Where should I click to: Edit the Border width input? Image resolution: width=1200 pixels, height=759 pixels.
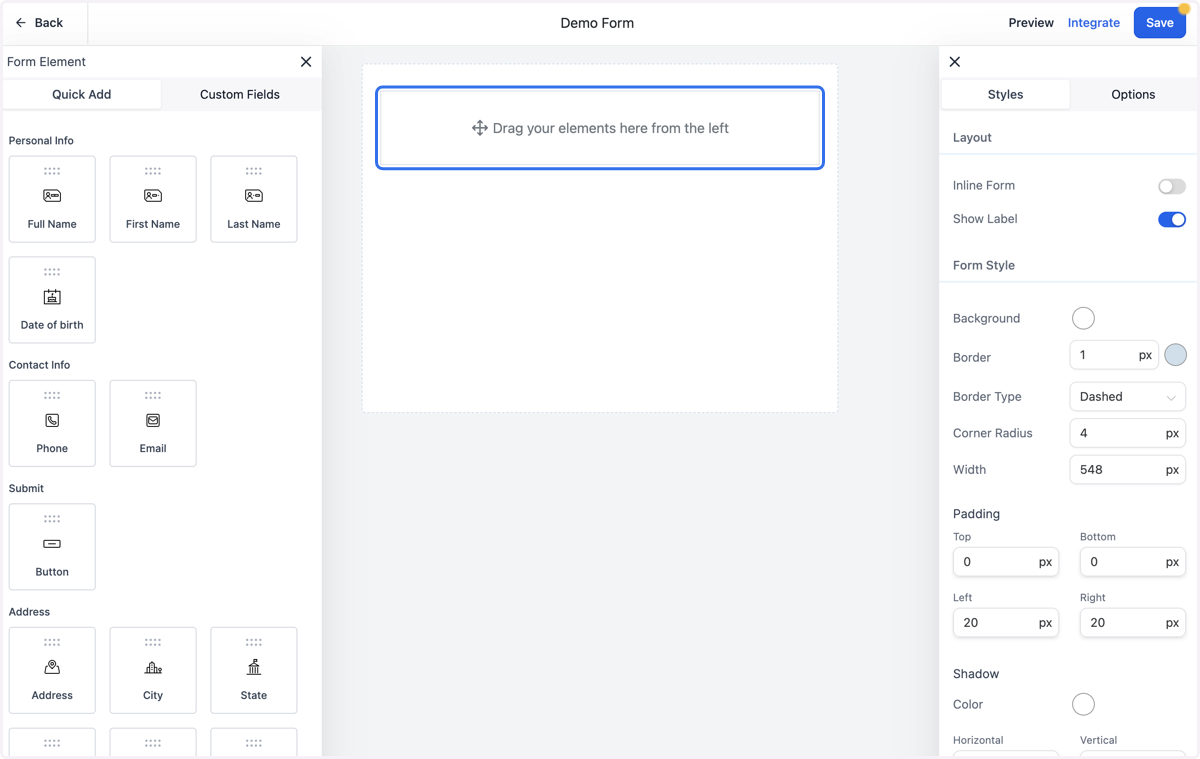(x=1114, y=355)
